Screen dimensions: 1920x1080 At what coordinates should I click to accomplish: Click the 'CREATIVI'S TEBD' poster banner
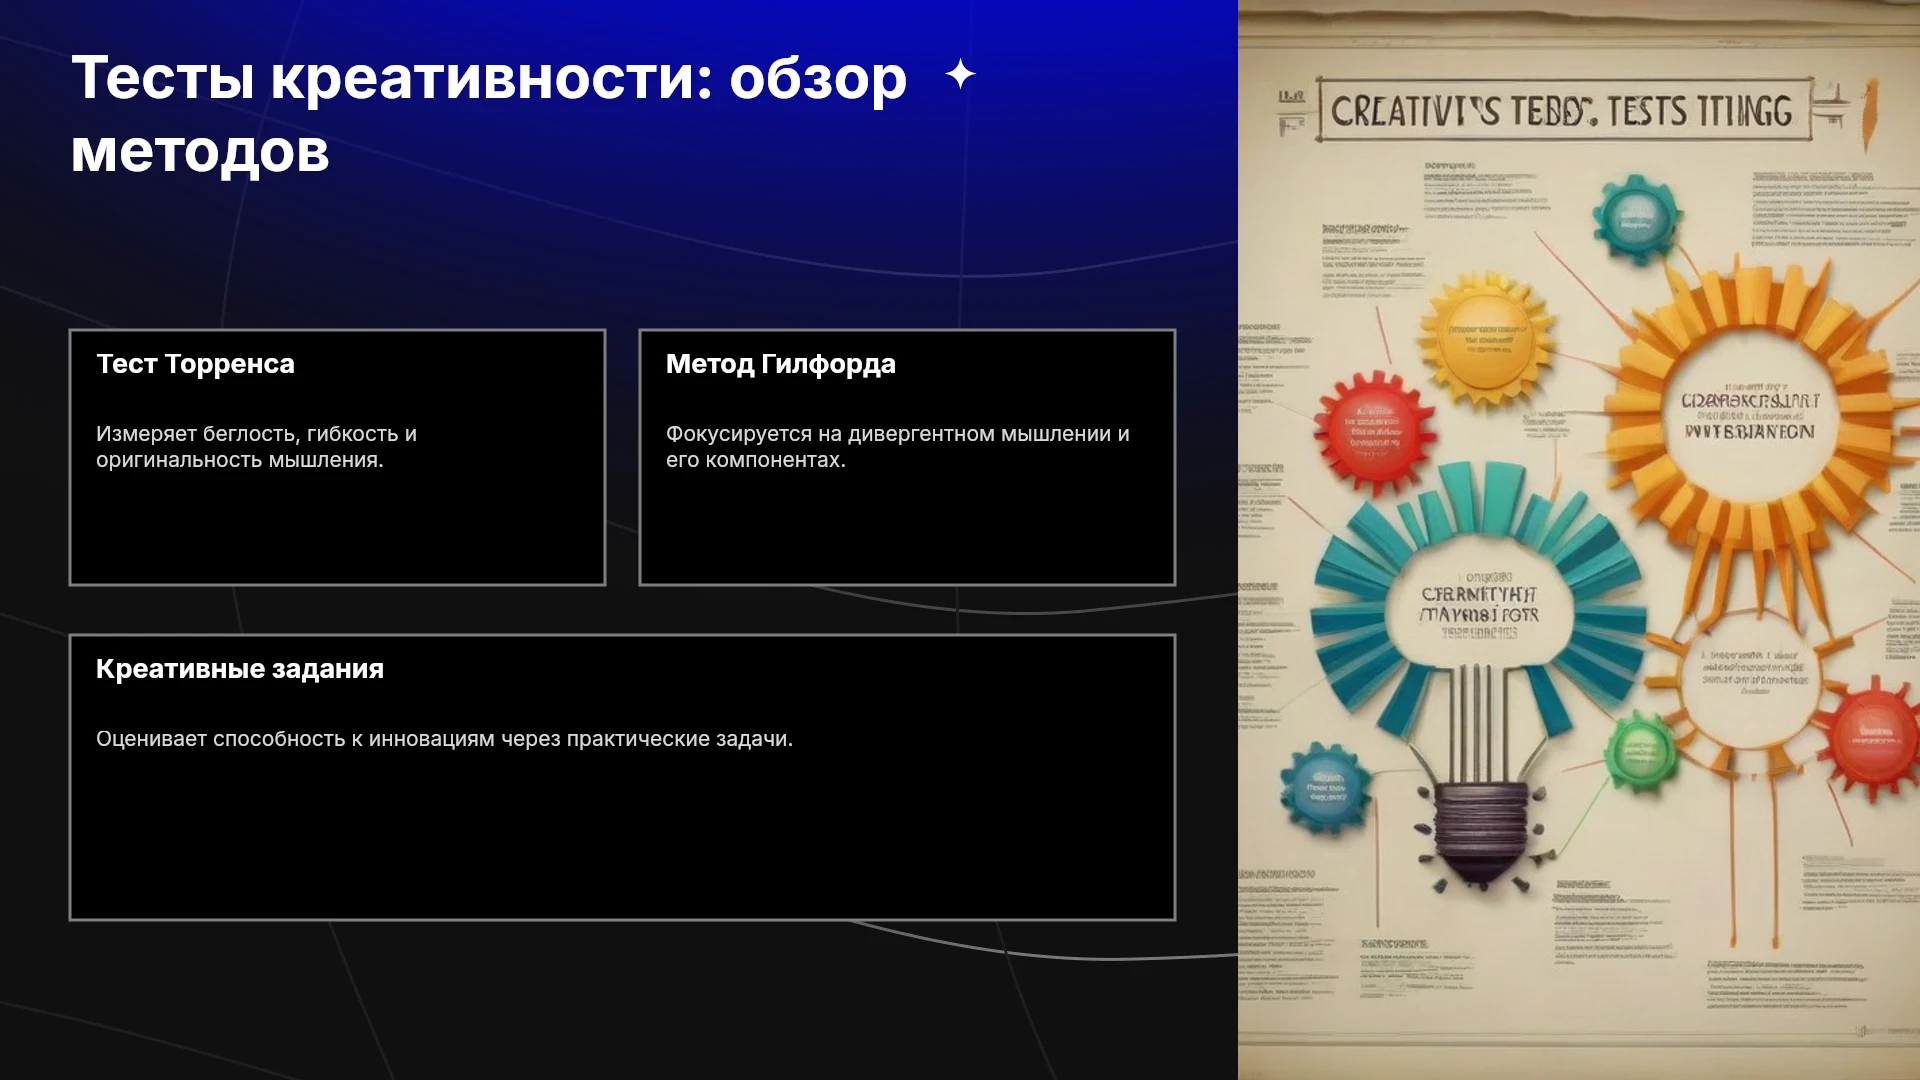1562,110
